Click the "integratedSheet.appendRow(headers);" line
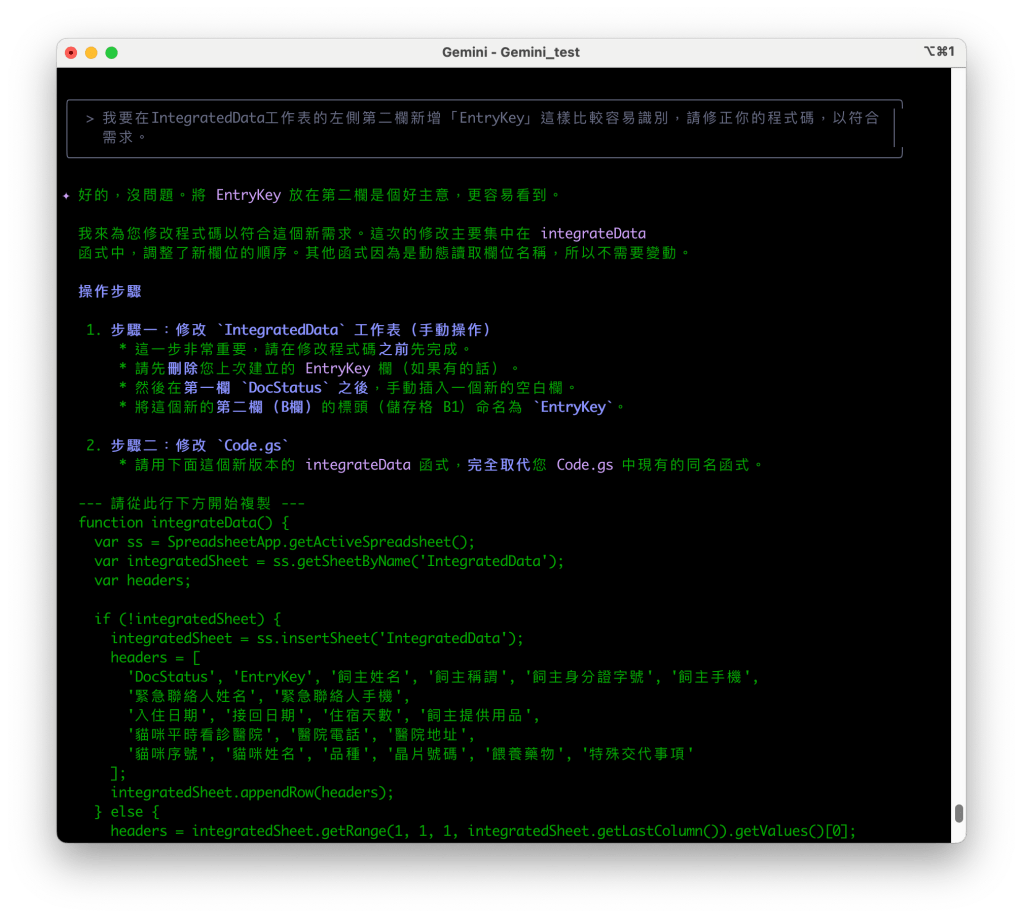Viewport: 1023px width, 918px height. pos(252,792)
